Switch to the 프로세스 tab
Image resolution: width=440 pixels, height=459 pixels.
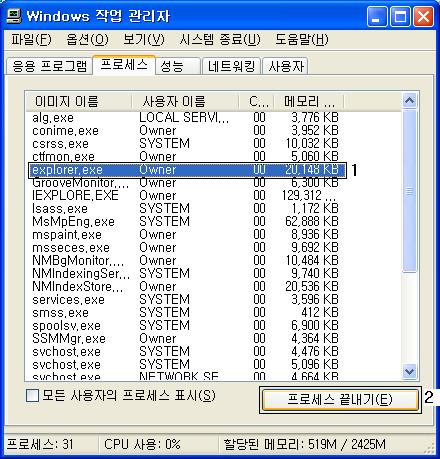tap(124, 64)
